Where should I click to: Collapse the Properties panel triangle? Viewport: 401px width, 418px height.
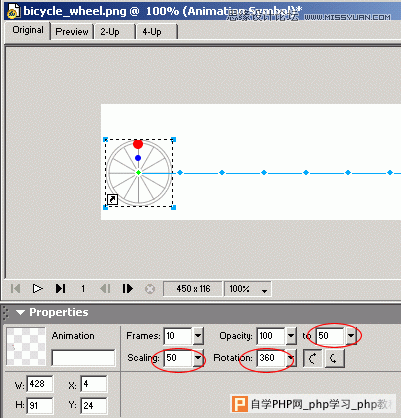(x=20, y=312)
